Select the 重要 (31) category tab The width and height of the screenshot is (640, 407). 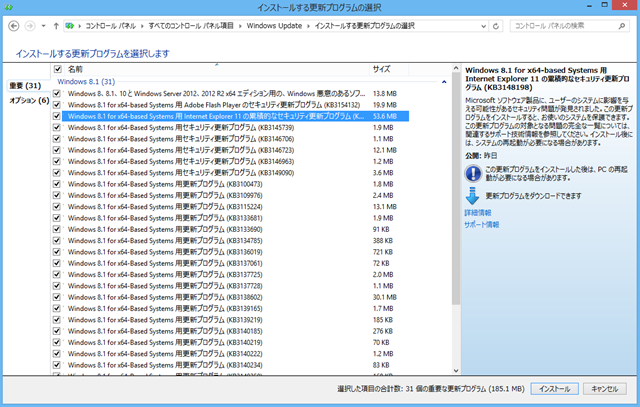pyautogui.click(x=25, y=86)
